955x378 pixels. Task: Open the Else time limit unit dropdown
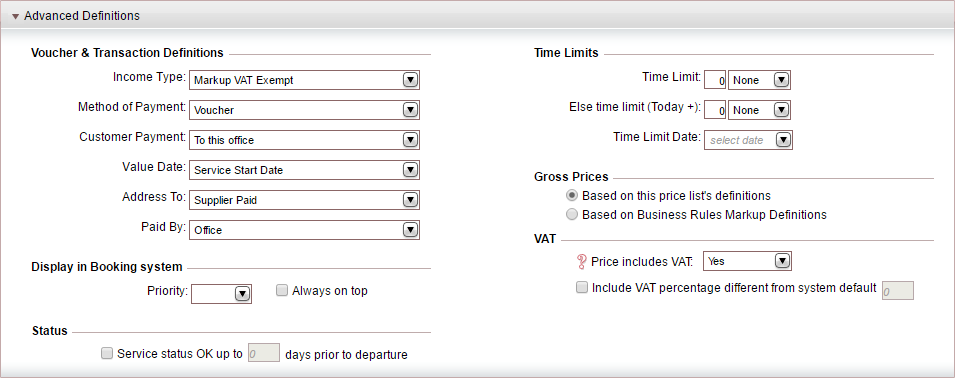(x=759, y=110)
